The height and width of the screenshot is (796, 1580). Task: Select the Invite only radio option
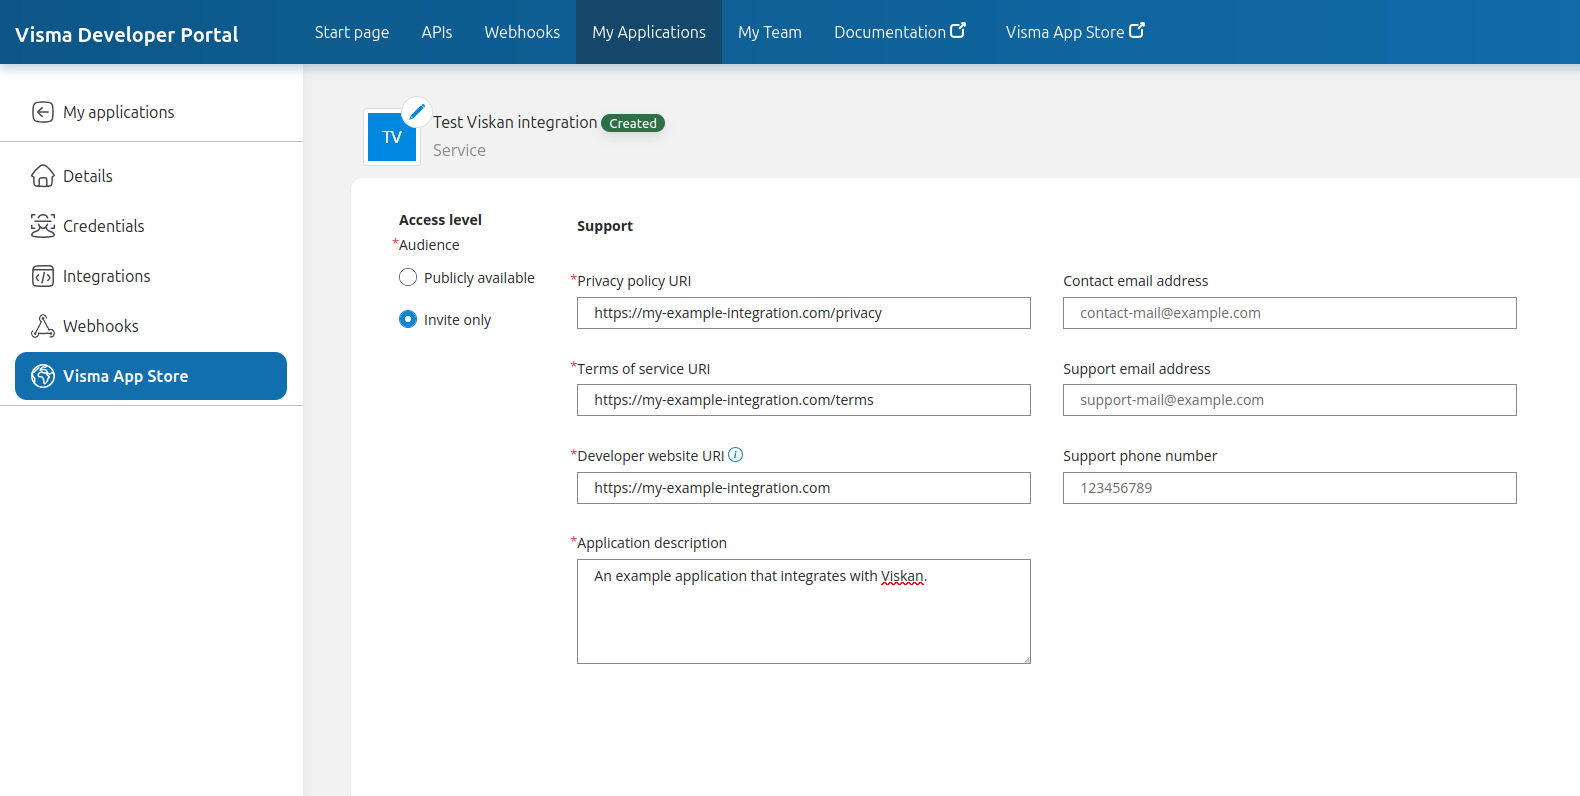coord(408,319)
